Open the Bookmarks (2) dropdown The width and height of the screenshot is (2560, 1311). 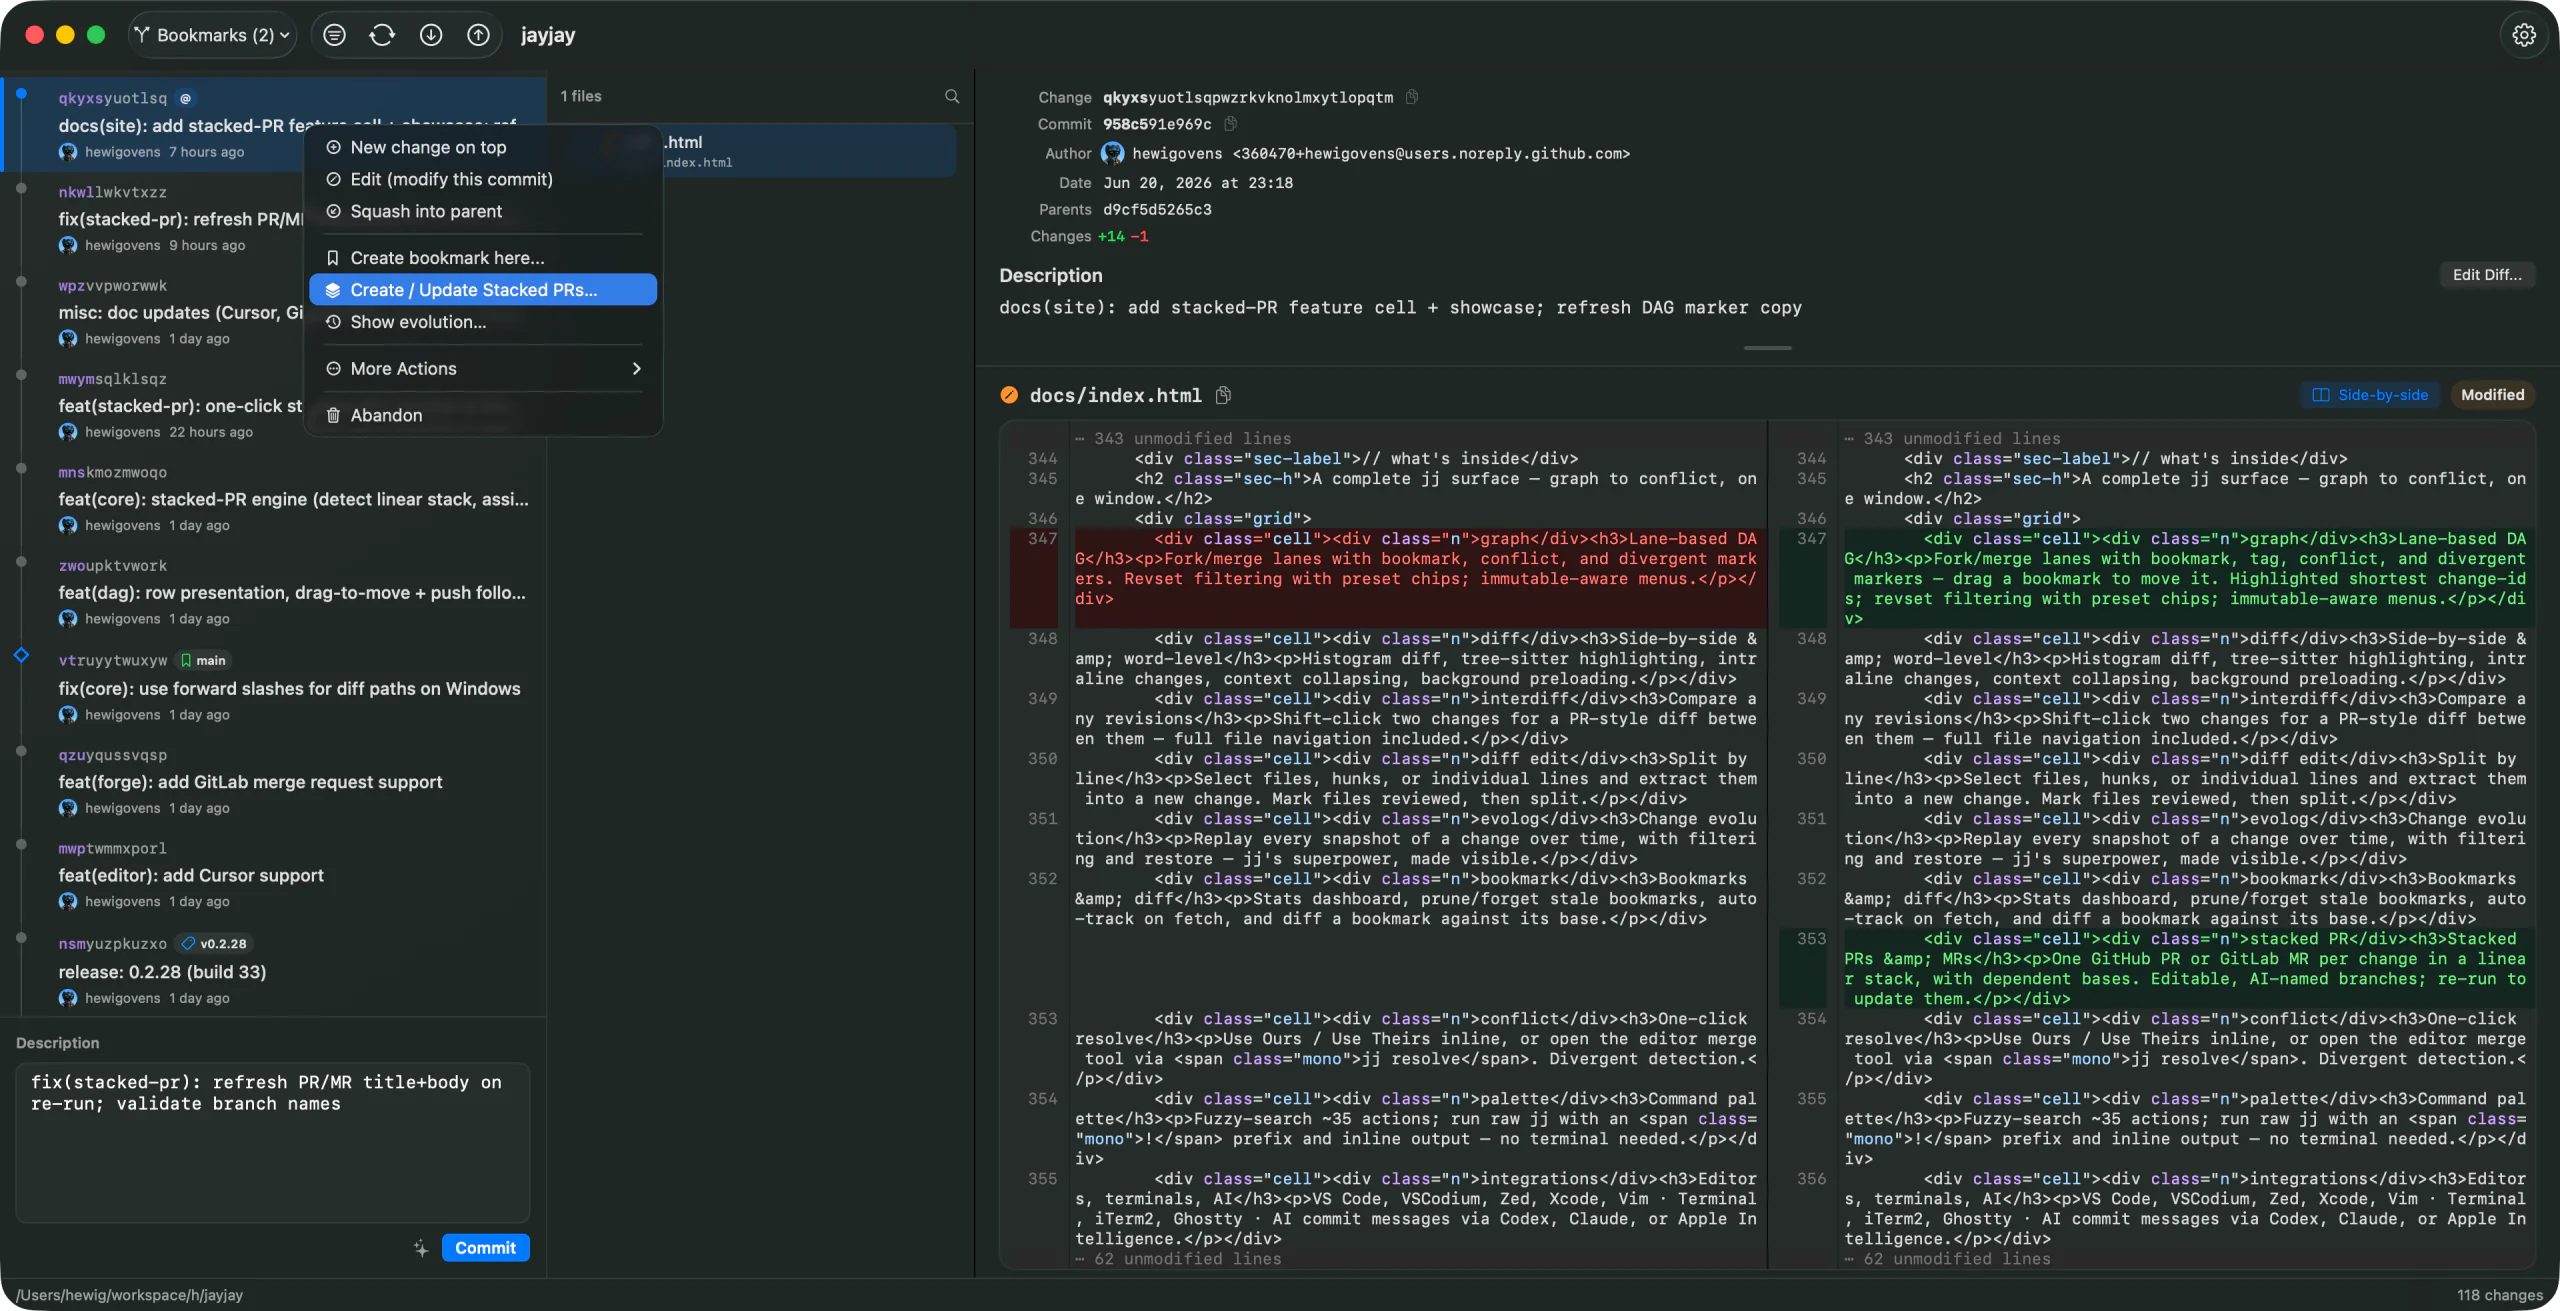[212, 35]
